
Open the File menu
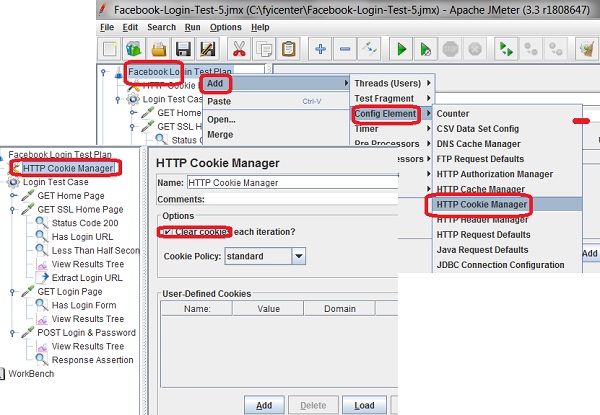pyautogui.click(x=107, y=28)
